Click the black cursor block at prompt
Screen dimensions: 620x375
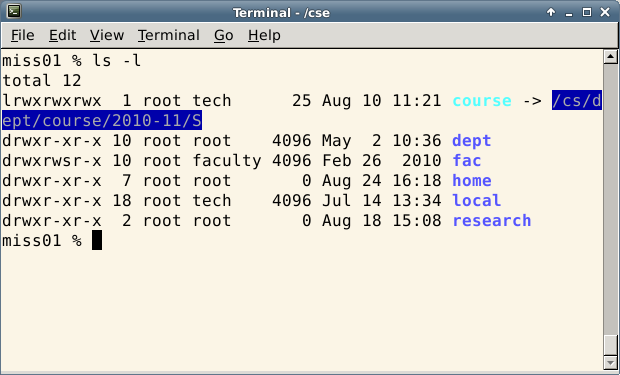97,241
